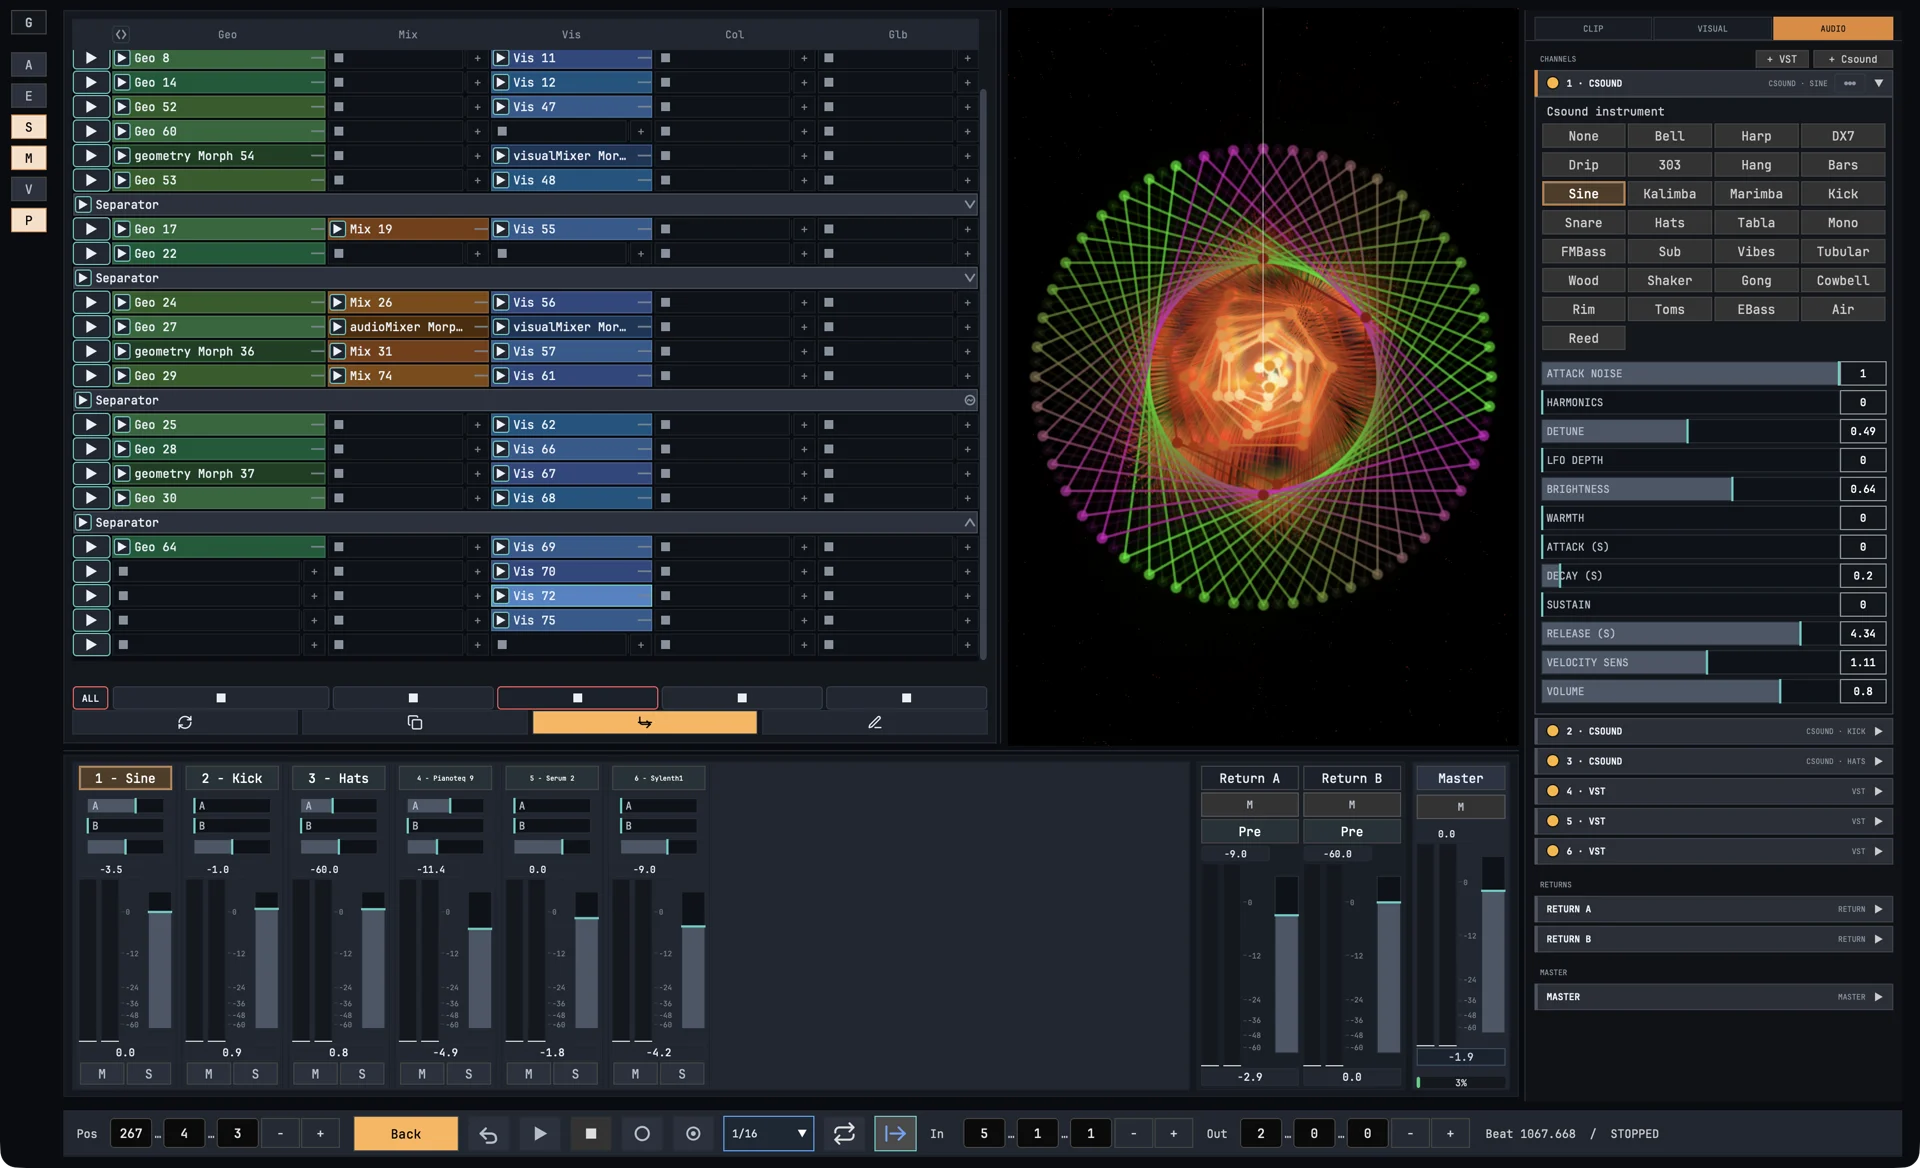Toggle Pre on Return B
1920x1168 pixels.
click(1352, 831)
